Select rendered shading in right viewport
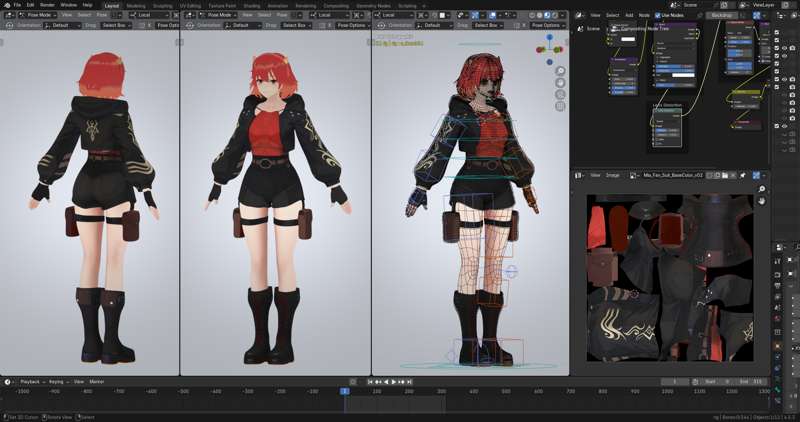Image resolution: width=800 pixels, height=422 pixels. 555,15
